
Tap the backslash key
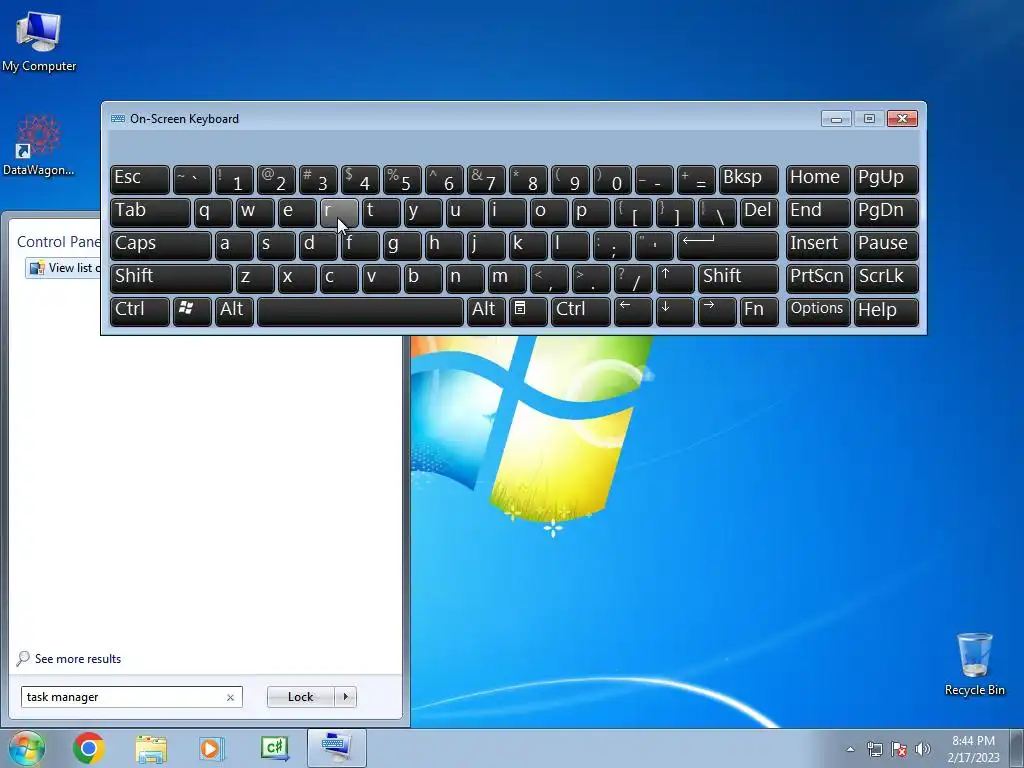coord(717,212)
